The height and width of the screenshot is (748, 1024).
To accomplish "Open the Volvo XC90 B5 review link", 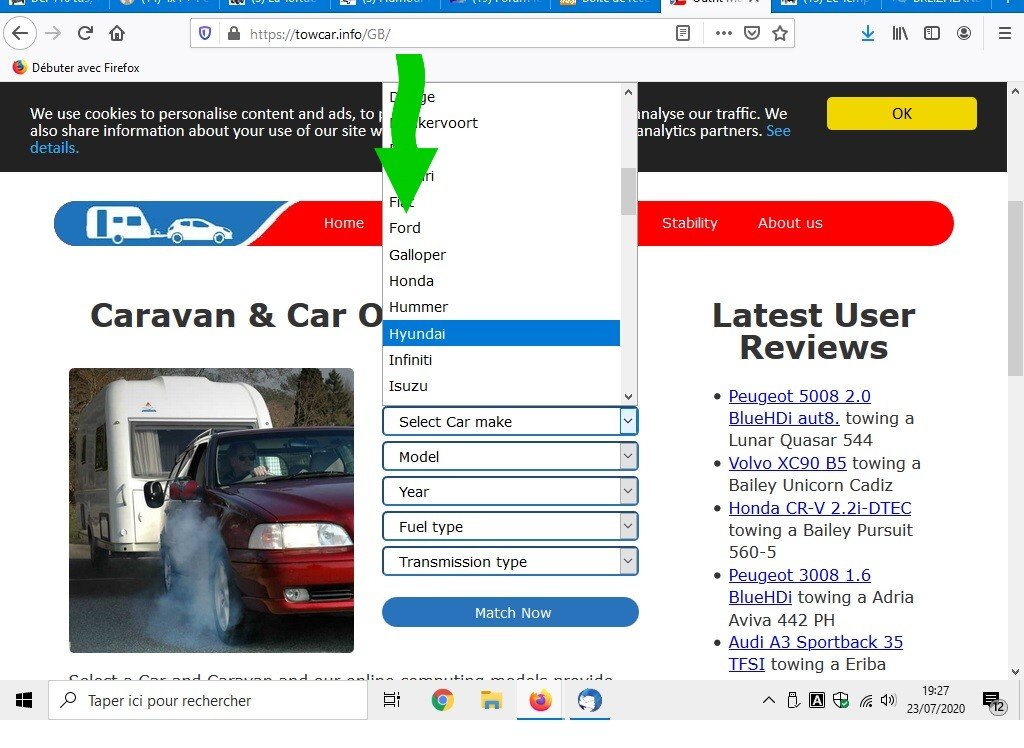I will tap(787, 463).
